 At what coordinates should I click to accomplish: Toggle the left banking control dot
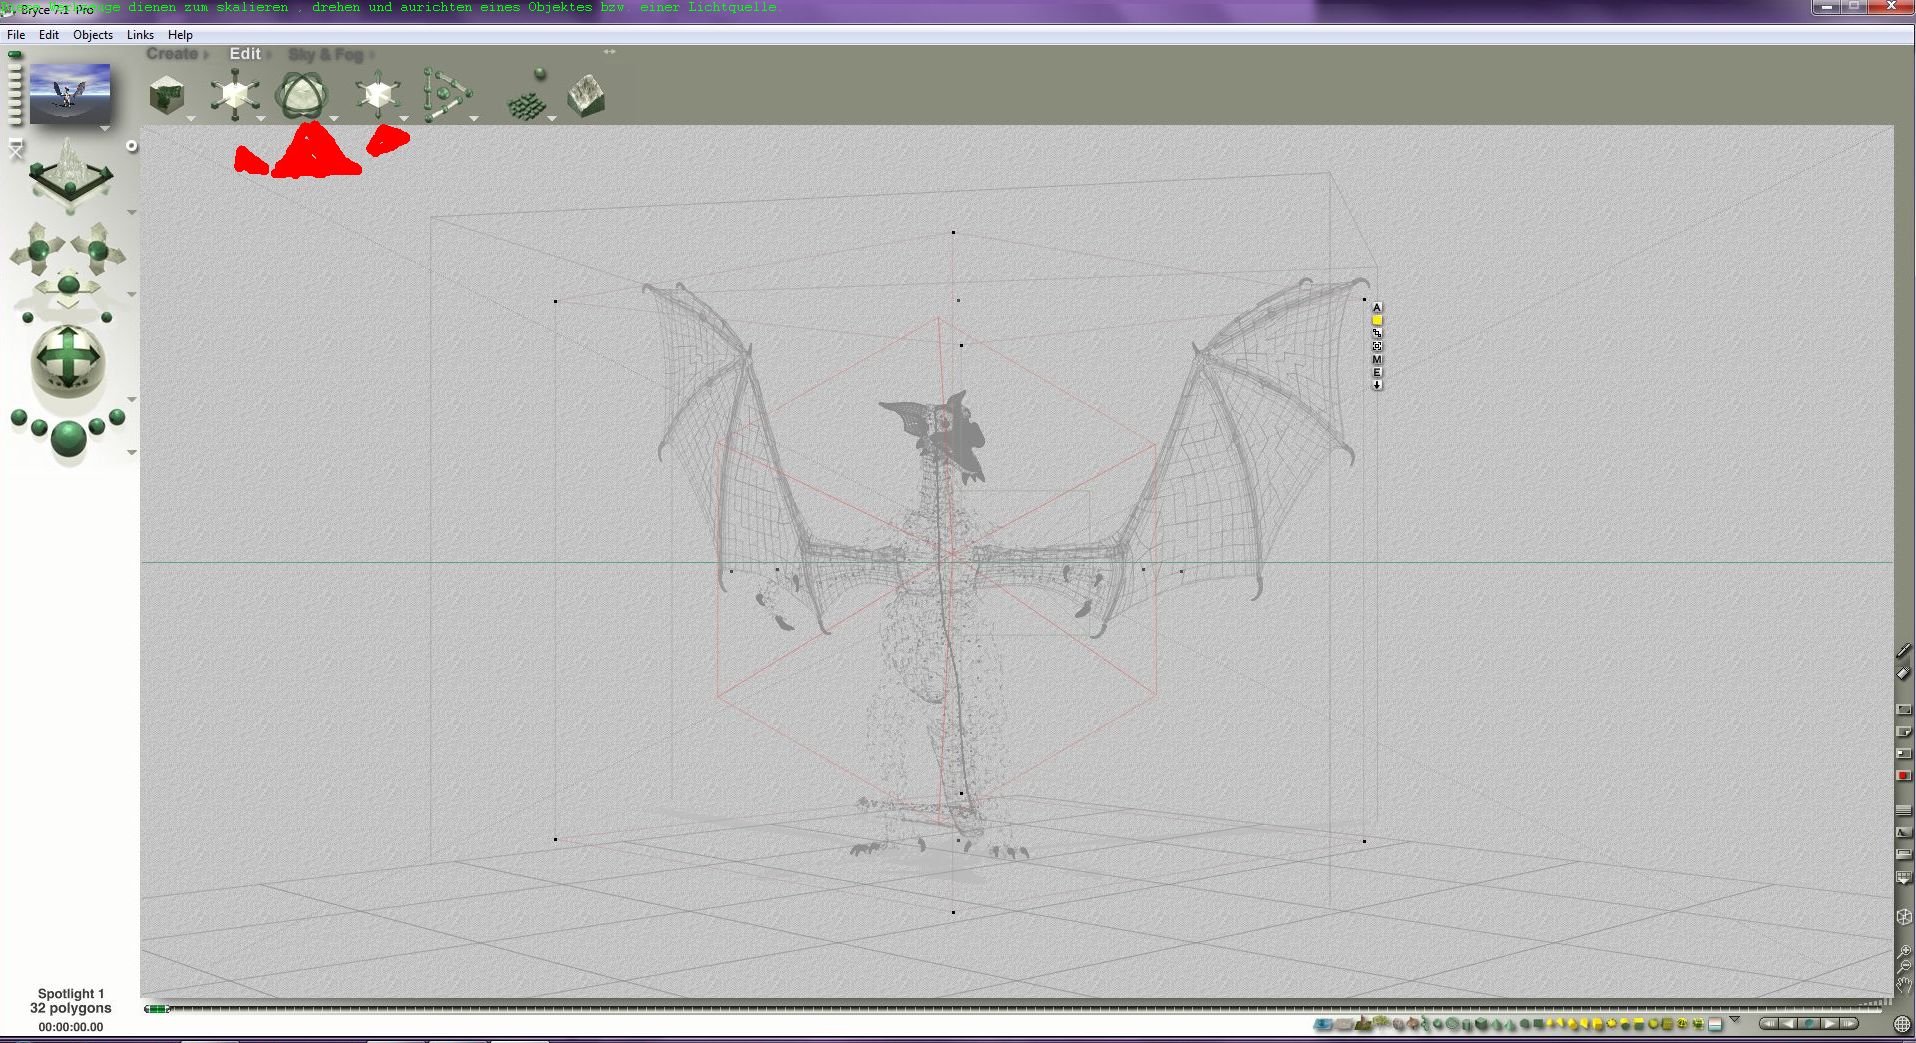tap(28, 318)
